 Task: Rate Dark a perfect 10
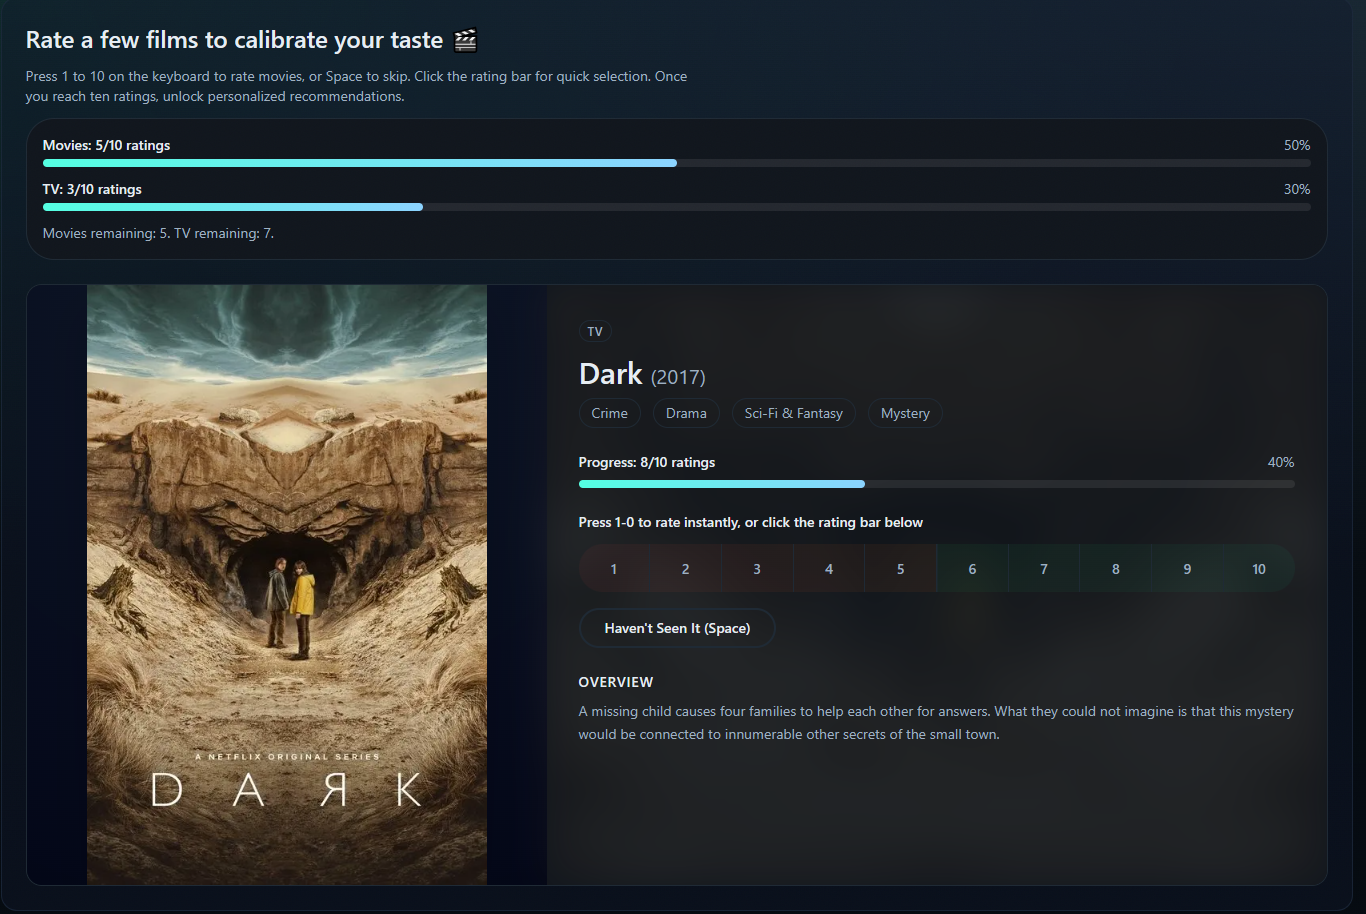[x=1259, y=569]
